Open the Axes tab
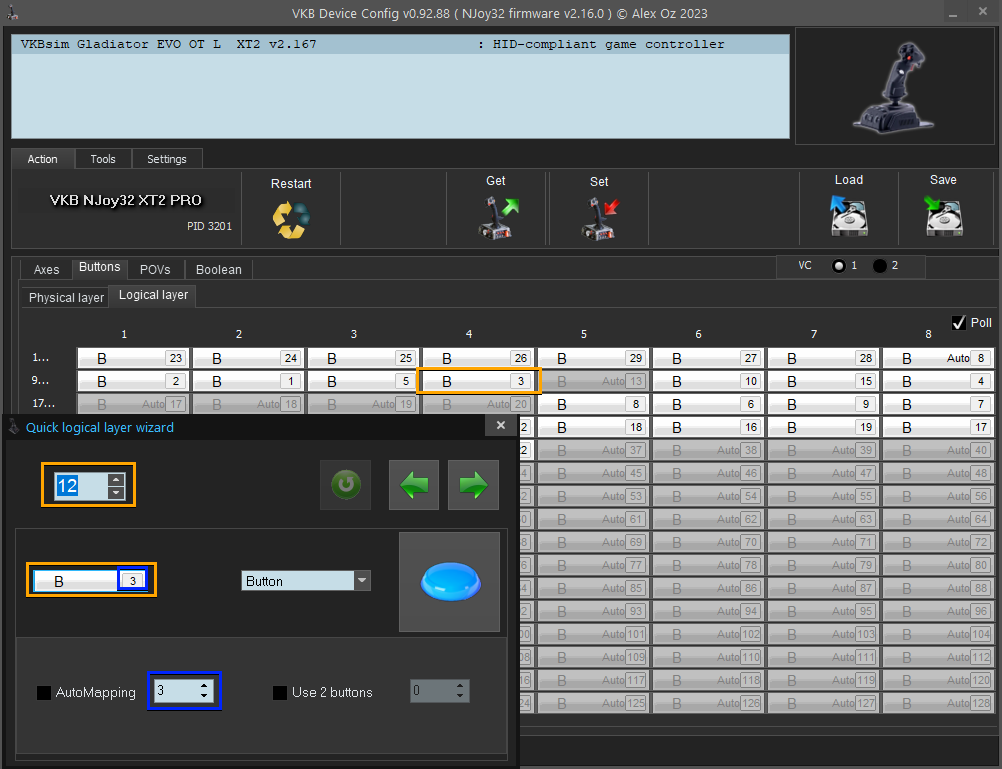Viewport: 1002px width, 769px height. point(47,270)
